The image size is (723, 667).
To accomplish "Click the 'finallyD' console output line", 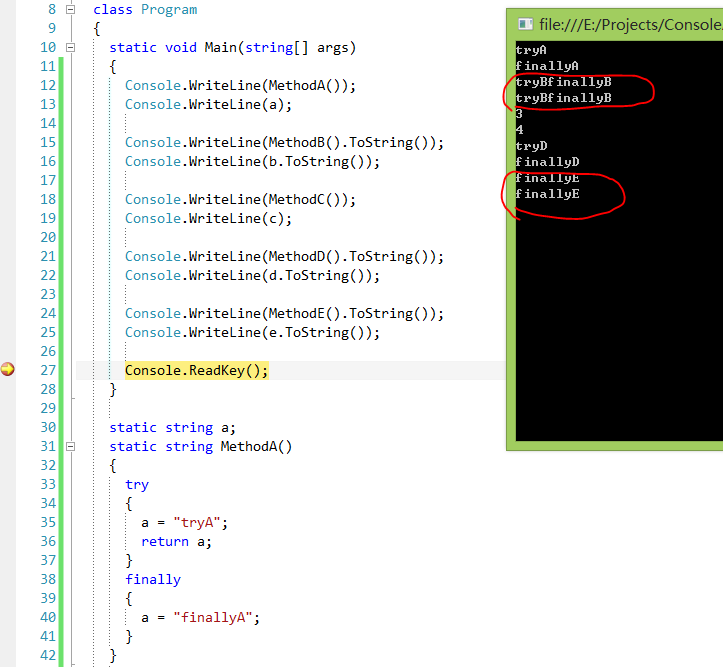I will [547, 162].
